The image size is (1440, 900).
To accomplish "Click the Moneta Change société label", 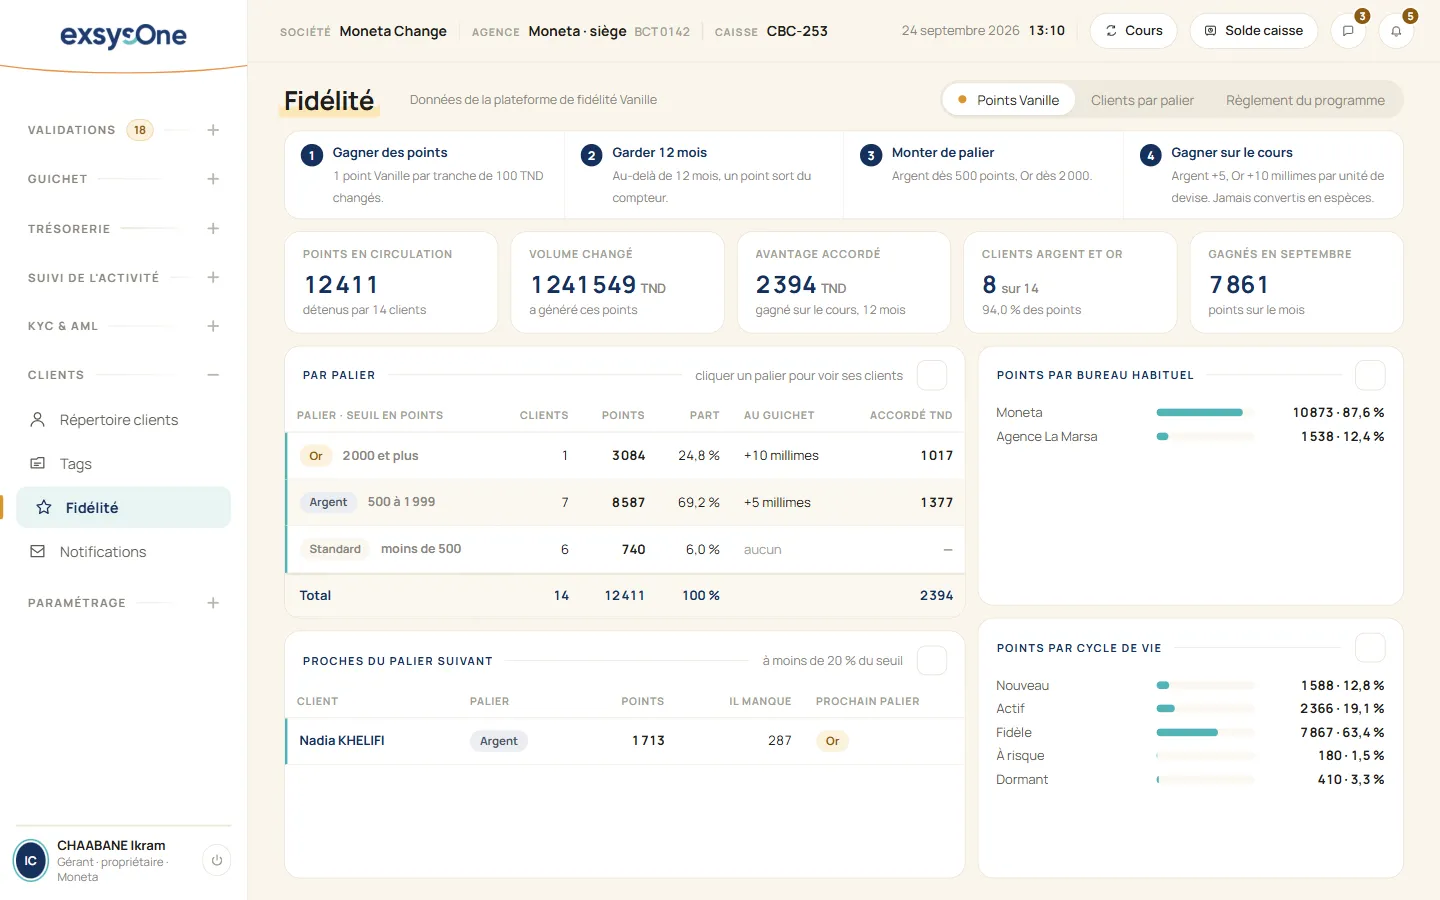I will [393, 31].
